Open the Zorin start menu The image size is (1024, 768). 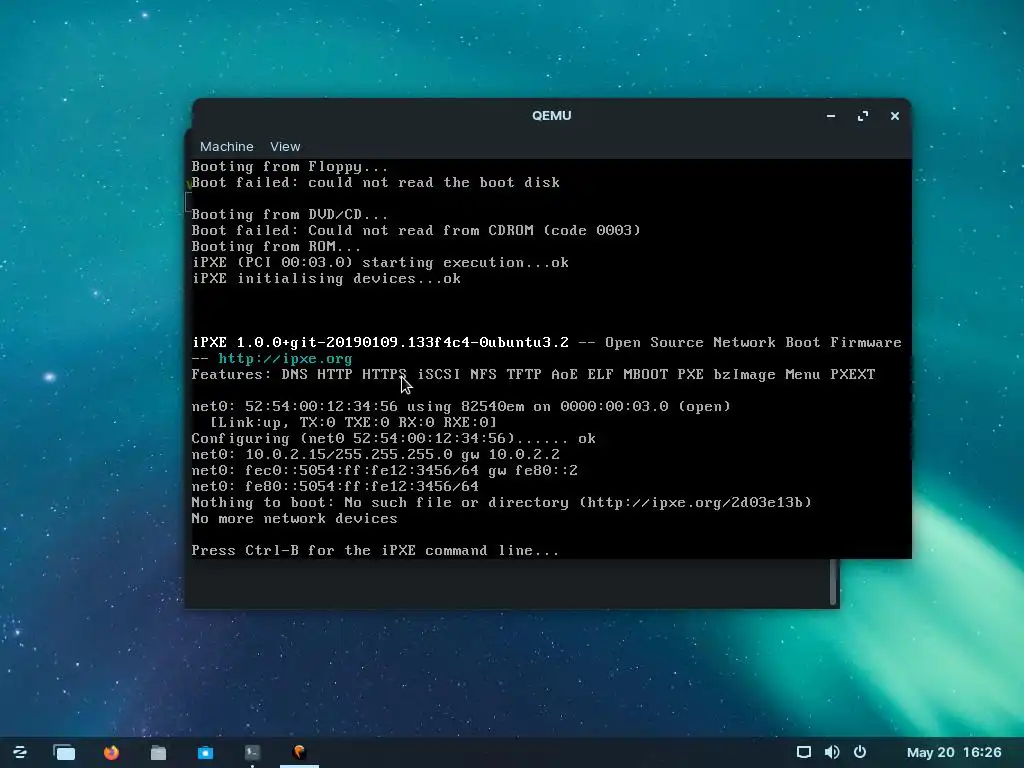click(x=20, y=752)
